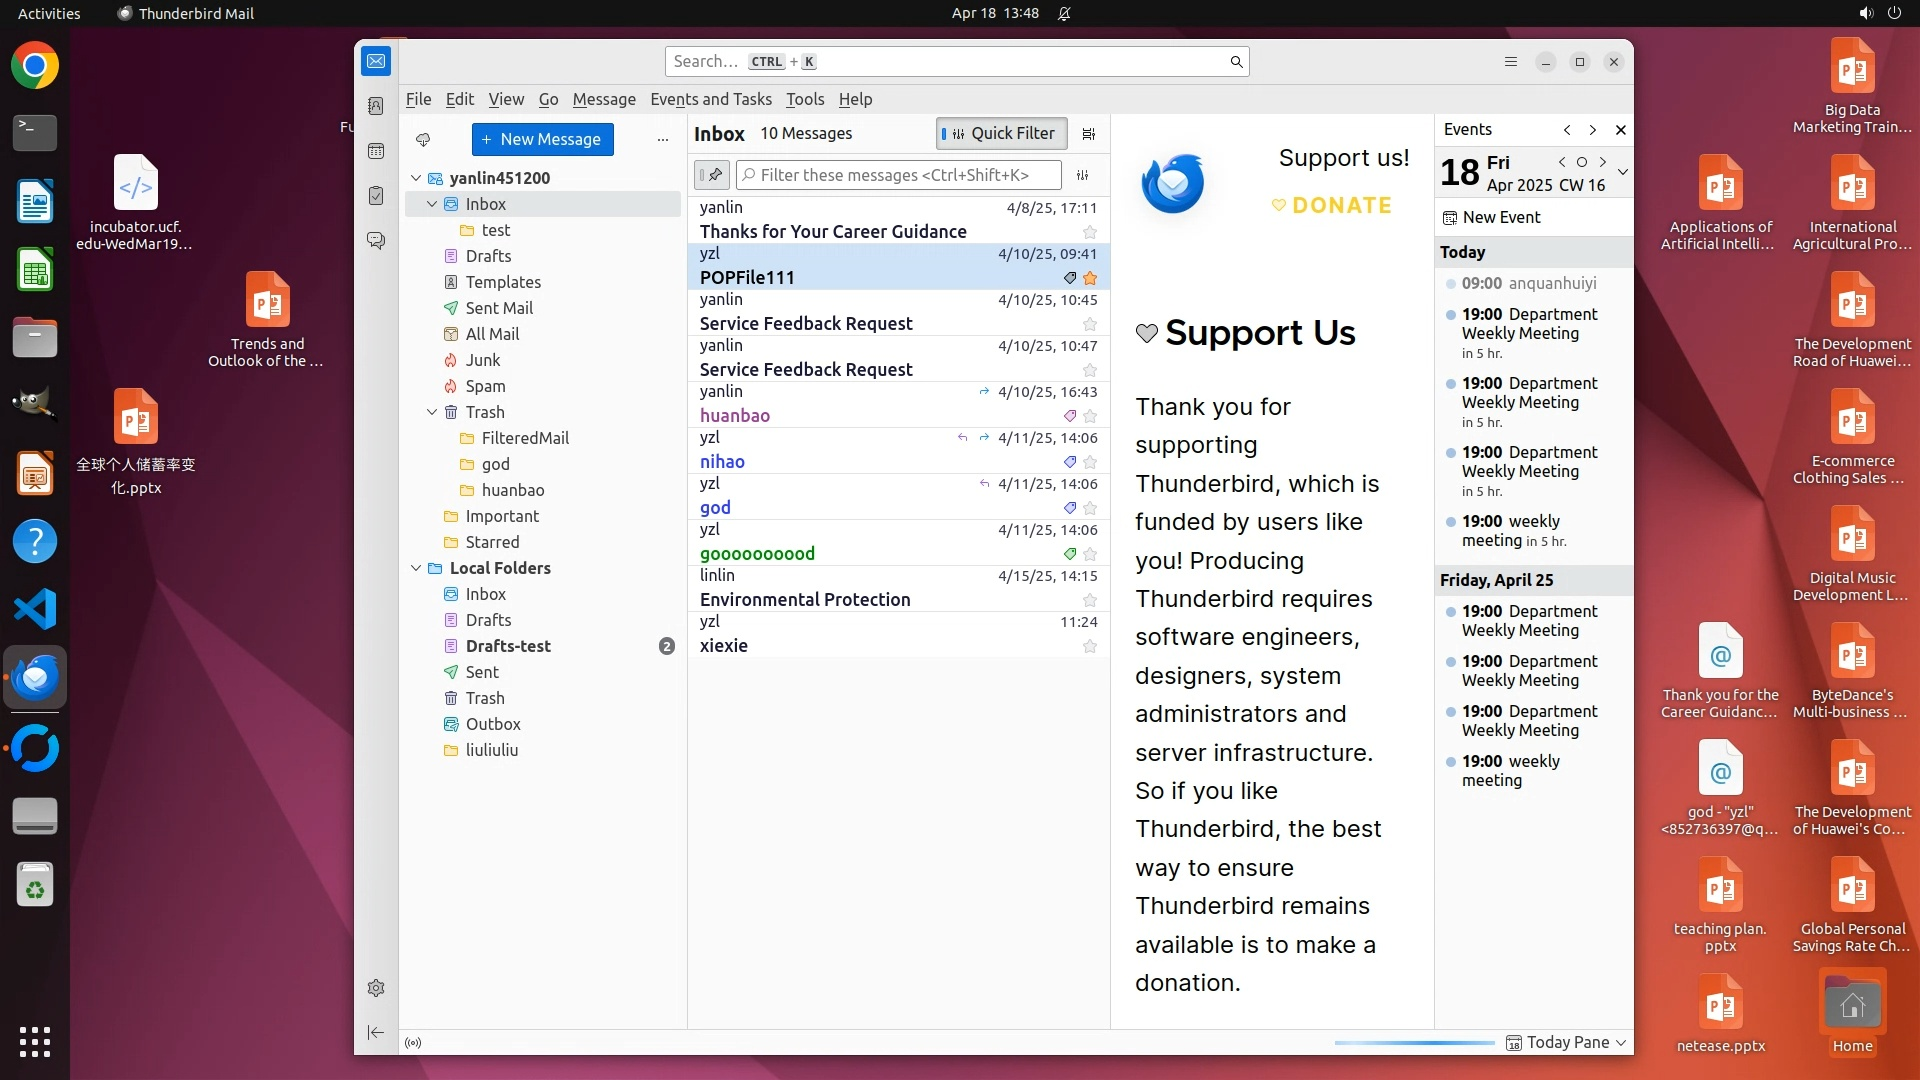Click the filter these messages field
The height and width of the screenshot is (1080, 1920).
point(899,175)
